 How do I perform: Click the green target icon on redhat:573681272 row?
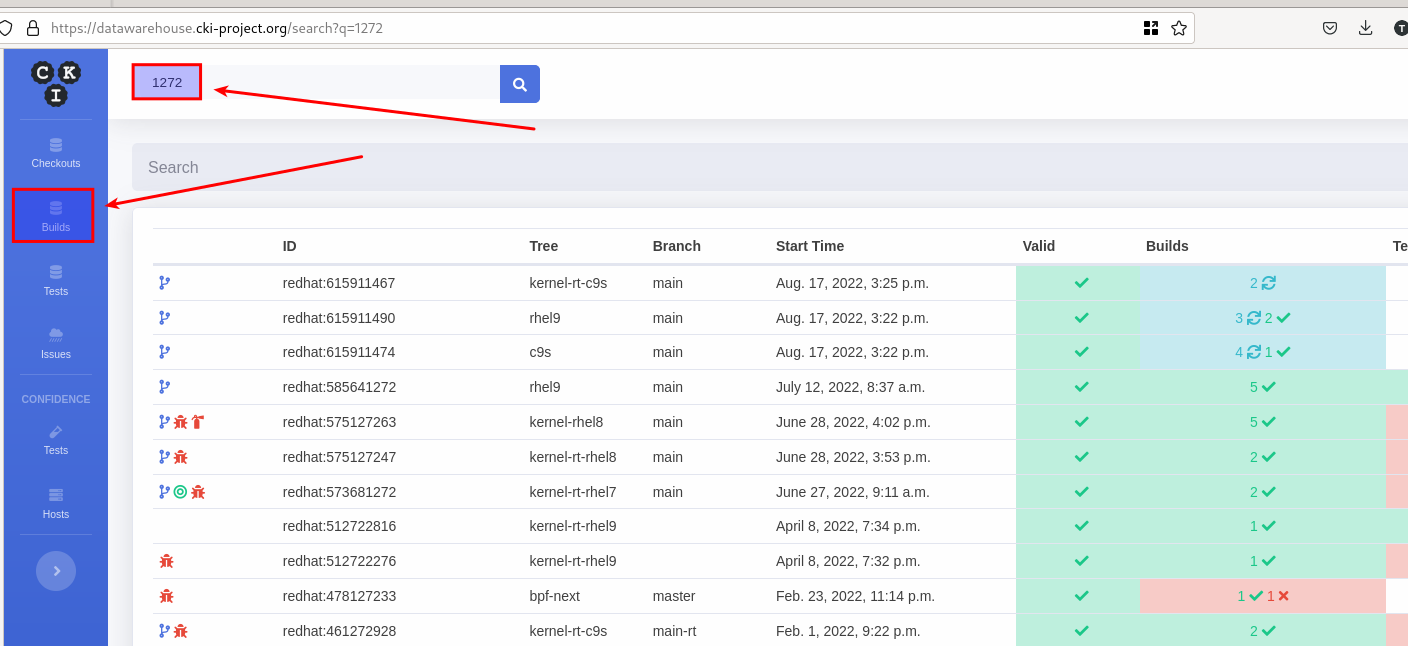[x=180, y=492]
